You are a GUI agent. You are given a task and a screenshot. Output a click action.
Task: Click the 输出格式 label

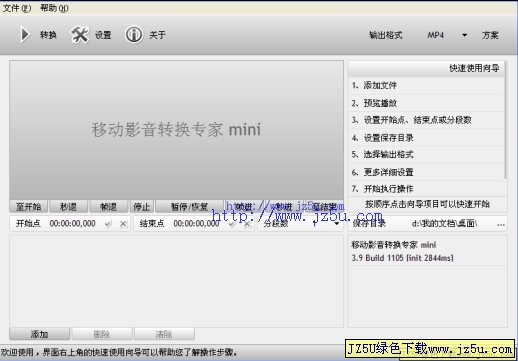386,35
